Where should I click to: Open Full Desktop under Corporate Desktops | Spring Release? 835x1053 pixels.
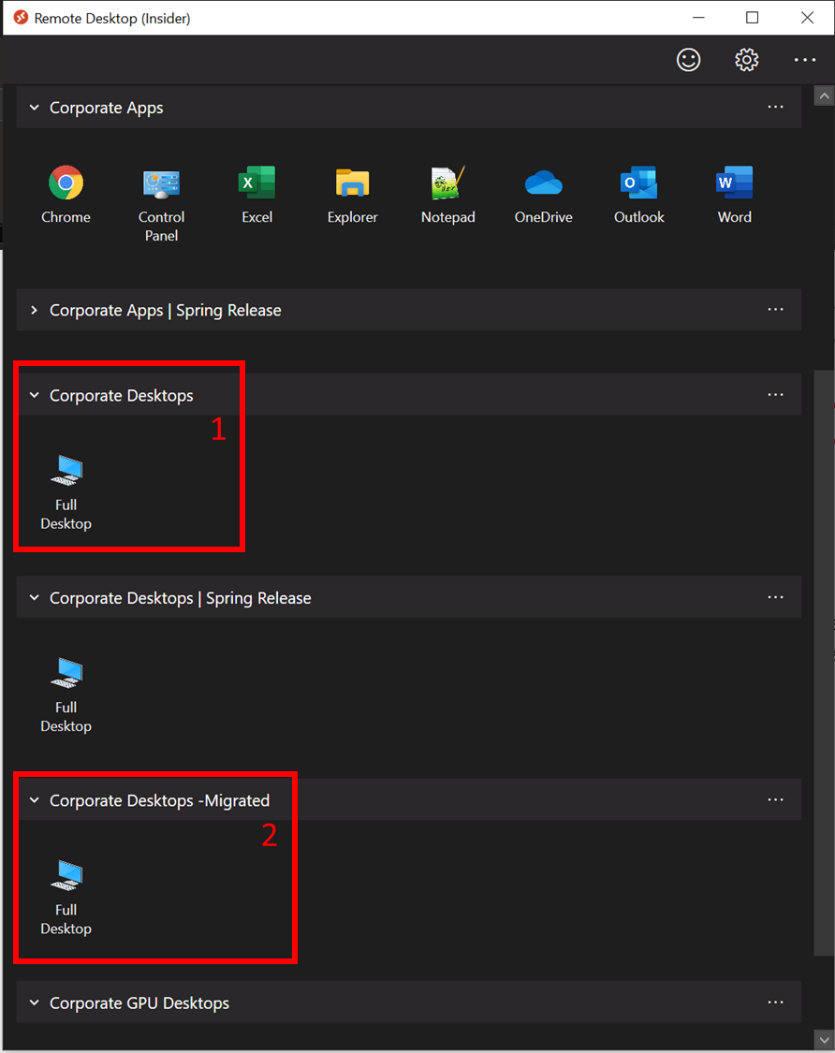click(66, 696)
